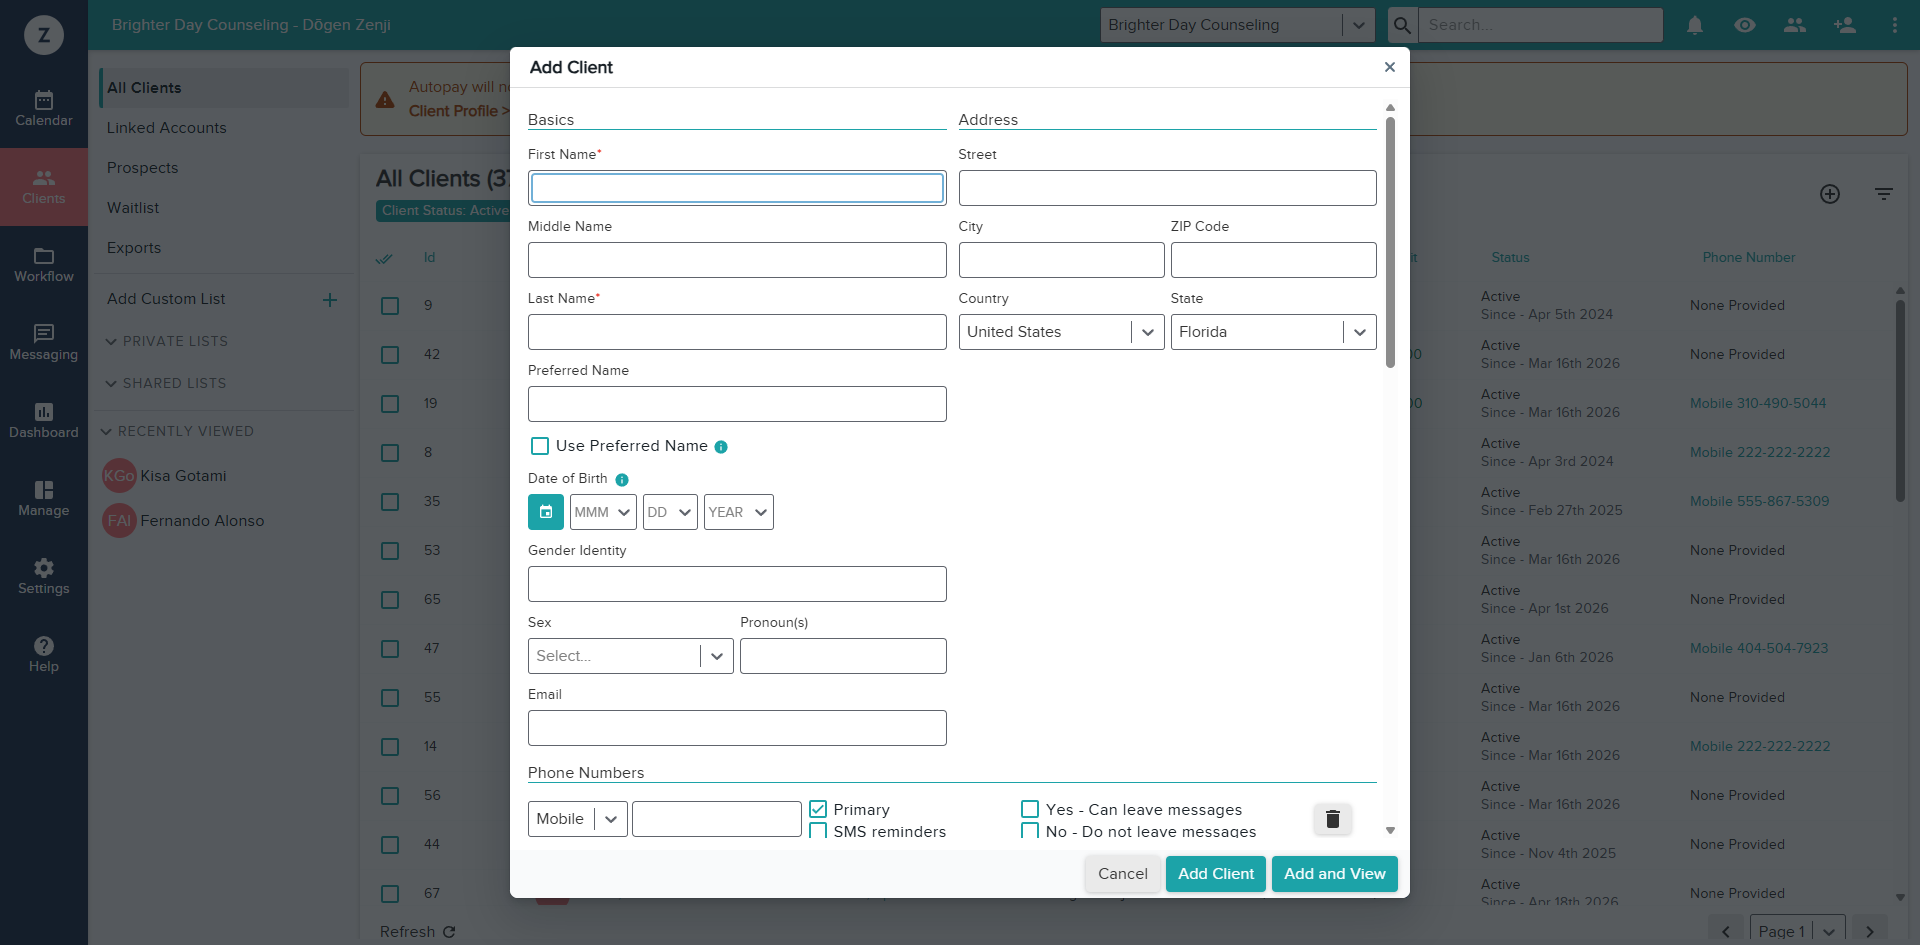Open the three-dot more options menu
1920x945 pixels.
(1895, 25)
